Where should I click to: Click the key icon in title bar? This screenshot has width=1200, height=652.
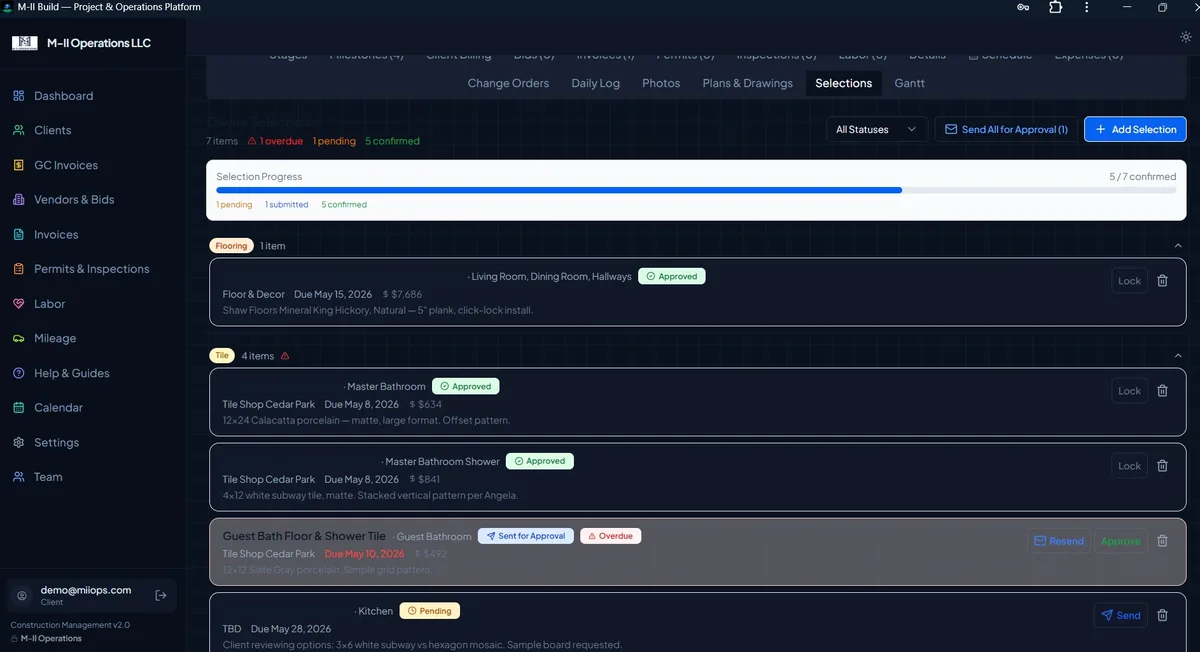(x=1023, y=7)
